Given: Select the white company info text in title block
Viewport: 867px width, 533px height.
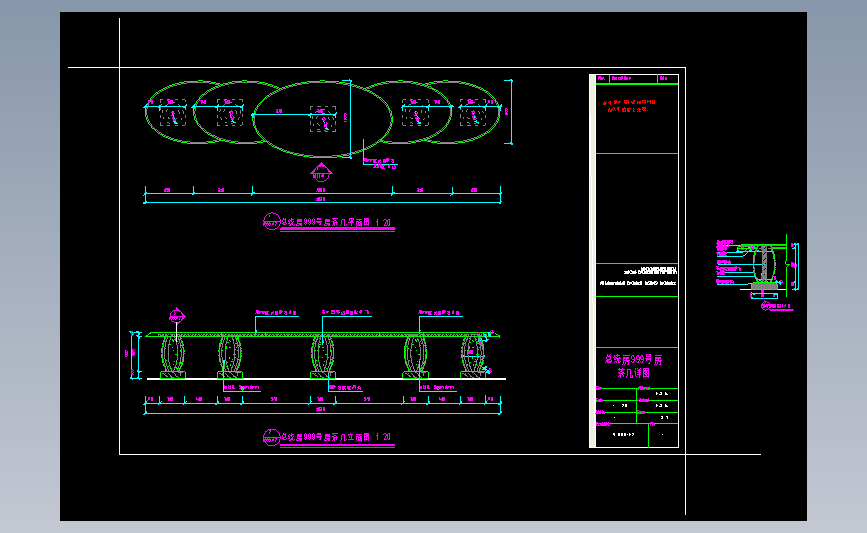Looking at the screenshot, I should [639, 276].
